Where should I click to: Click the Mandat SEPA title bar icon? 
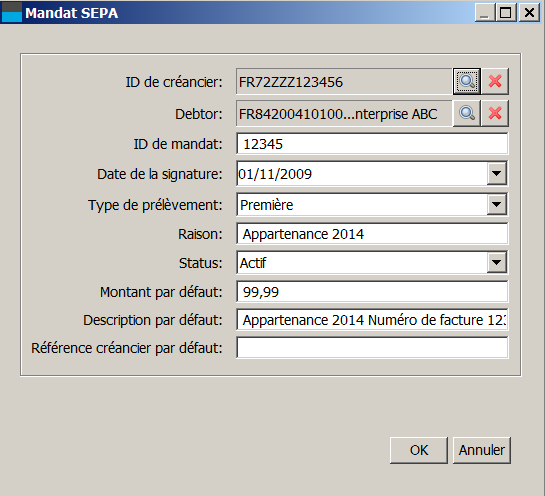[12, 13]
